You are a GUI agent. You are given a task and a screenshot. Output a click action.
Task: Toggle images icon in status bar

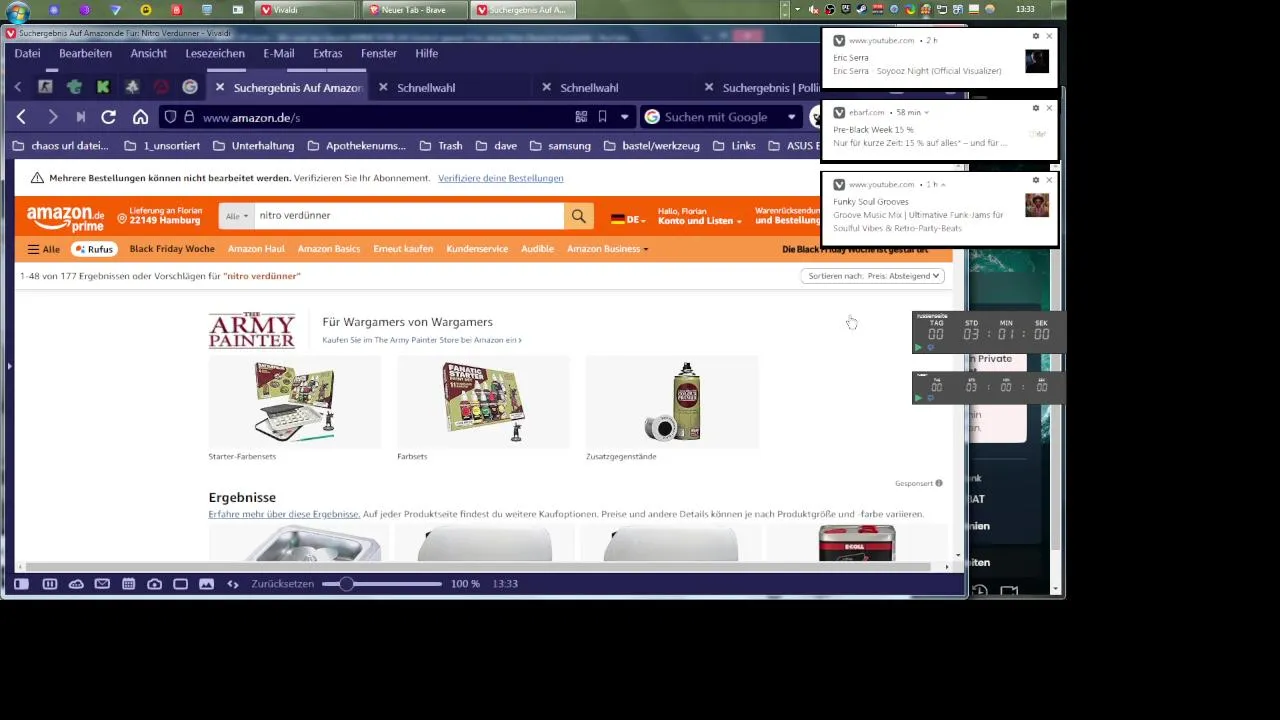coord(206,584)
